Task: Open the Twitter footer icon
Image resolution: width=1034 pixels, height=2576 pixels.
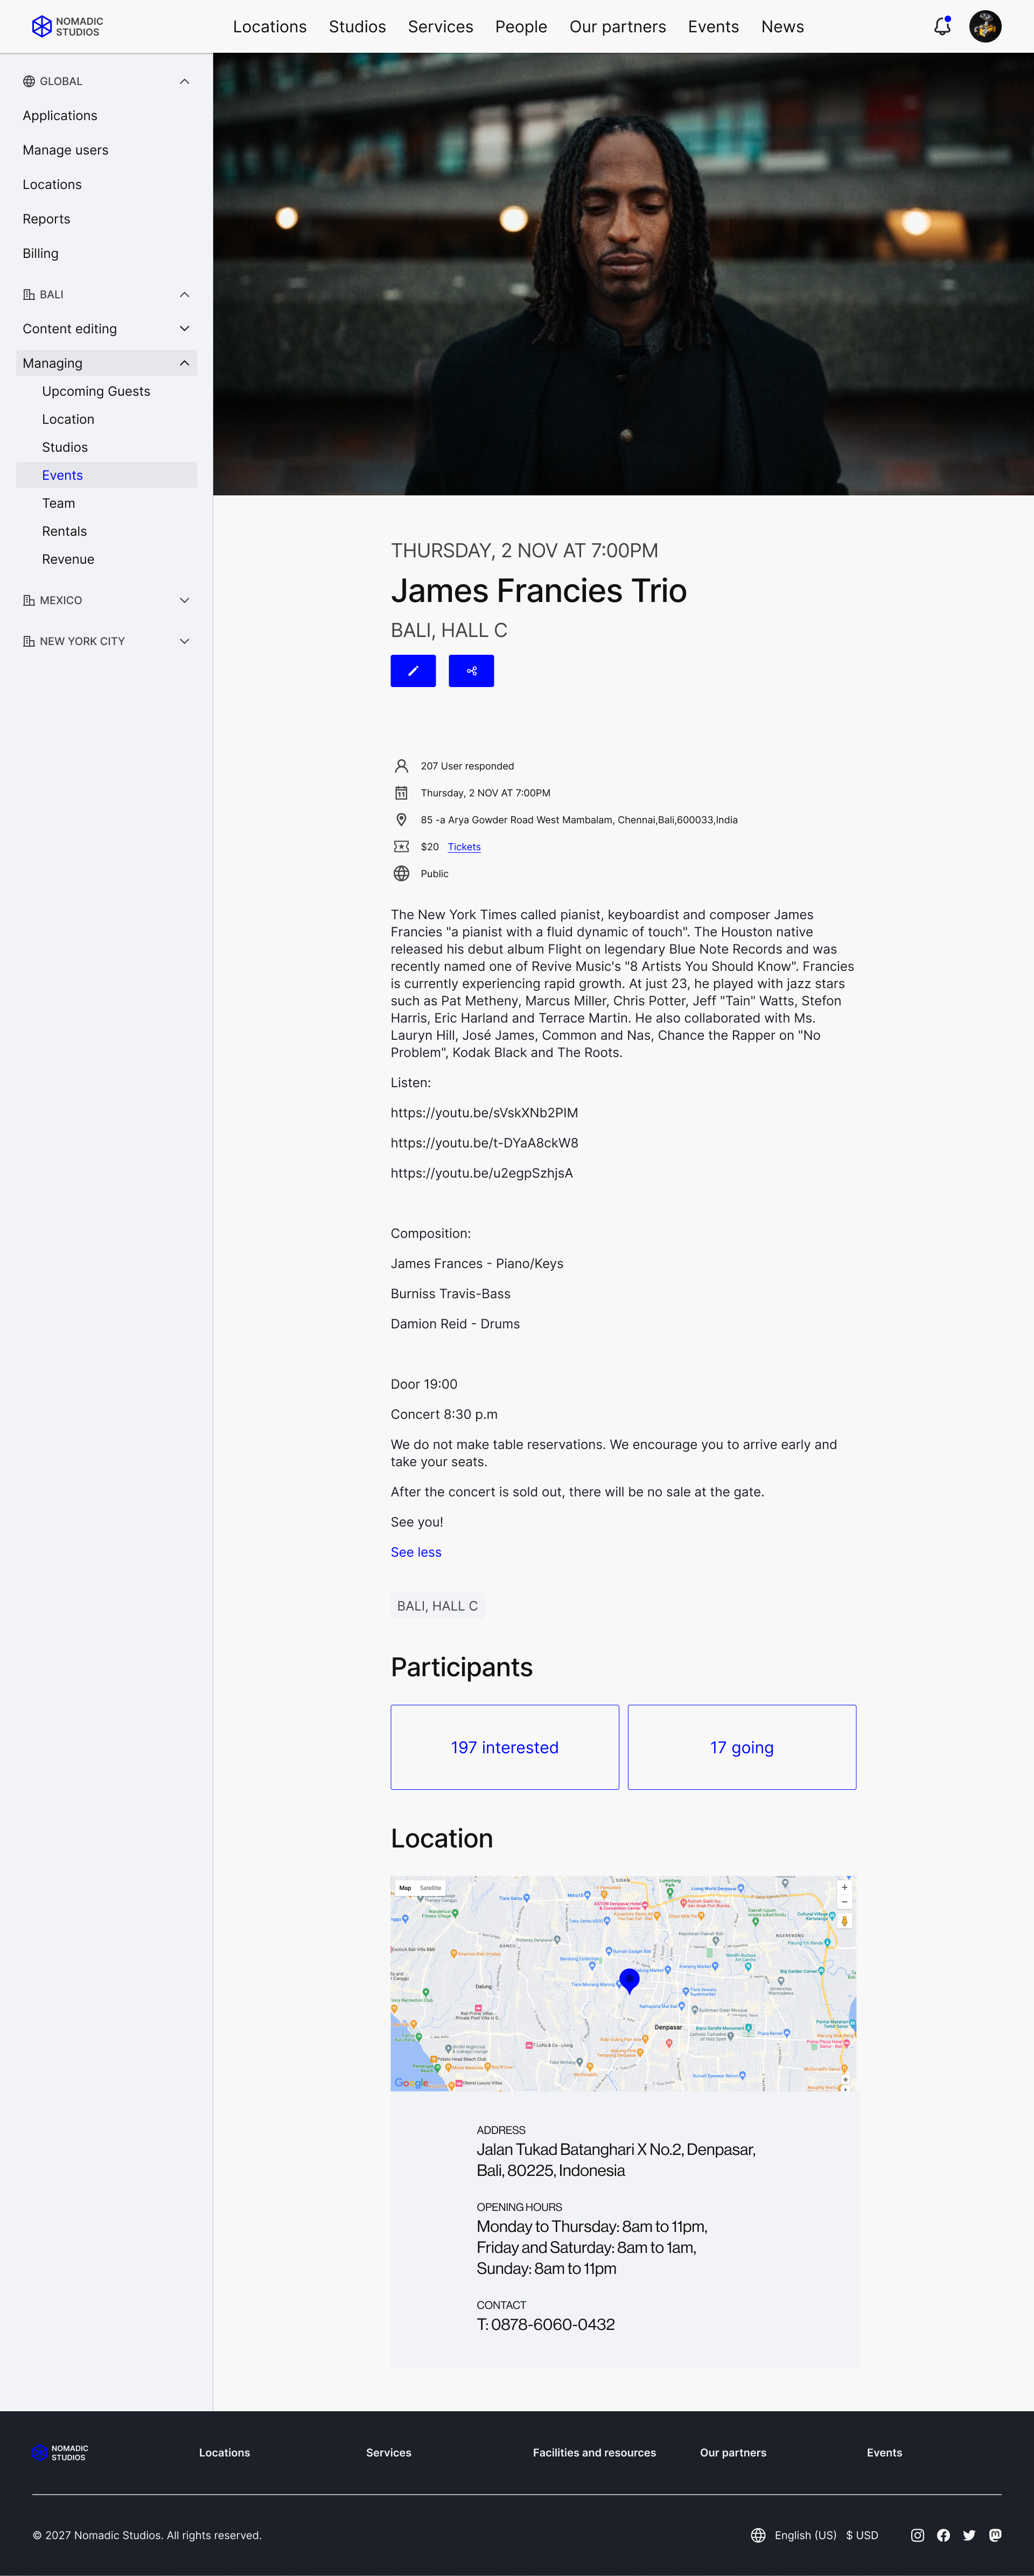Action: (x=969, y=2535)
